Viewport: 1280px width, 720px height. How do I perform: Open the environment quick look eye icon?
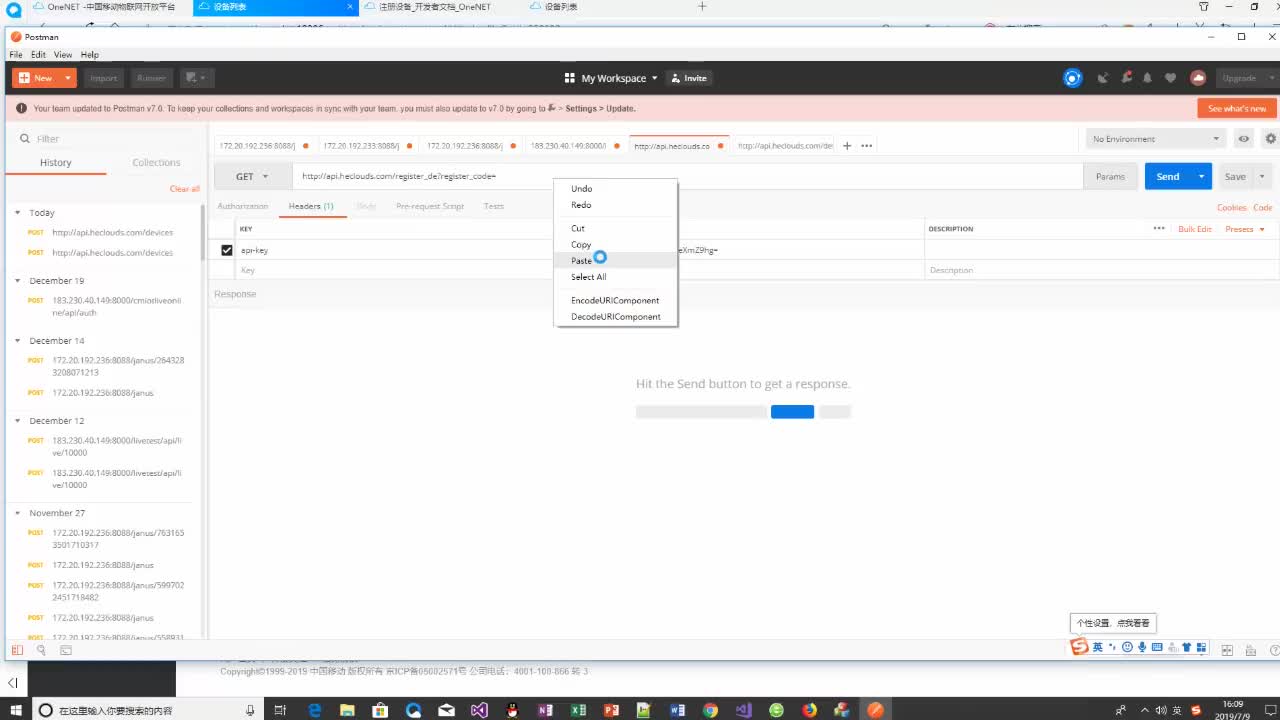coord(1244,139)
